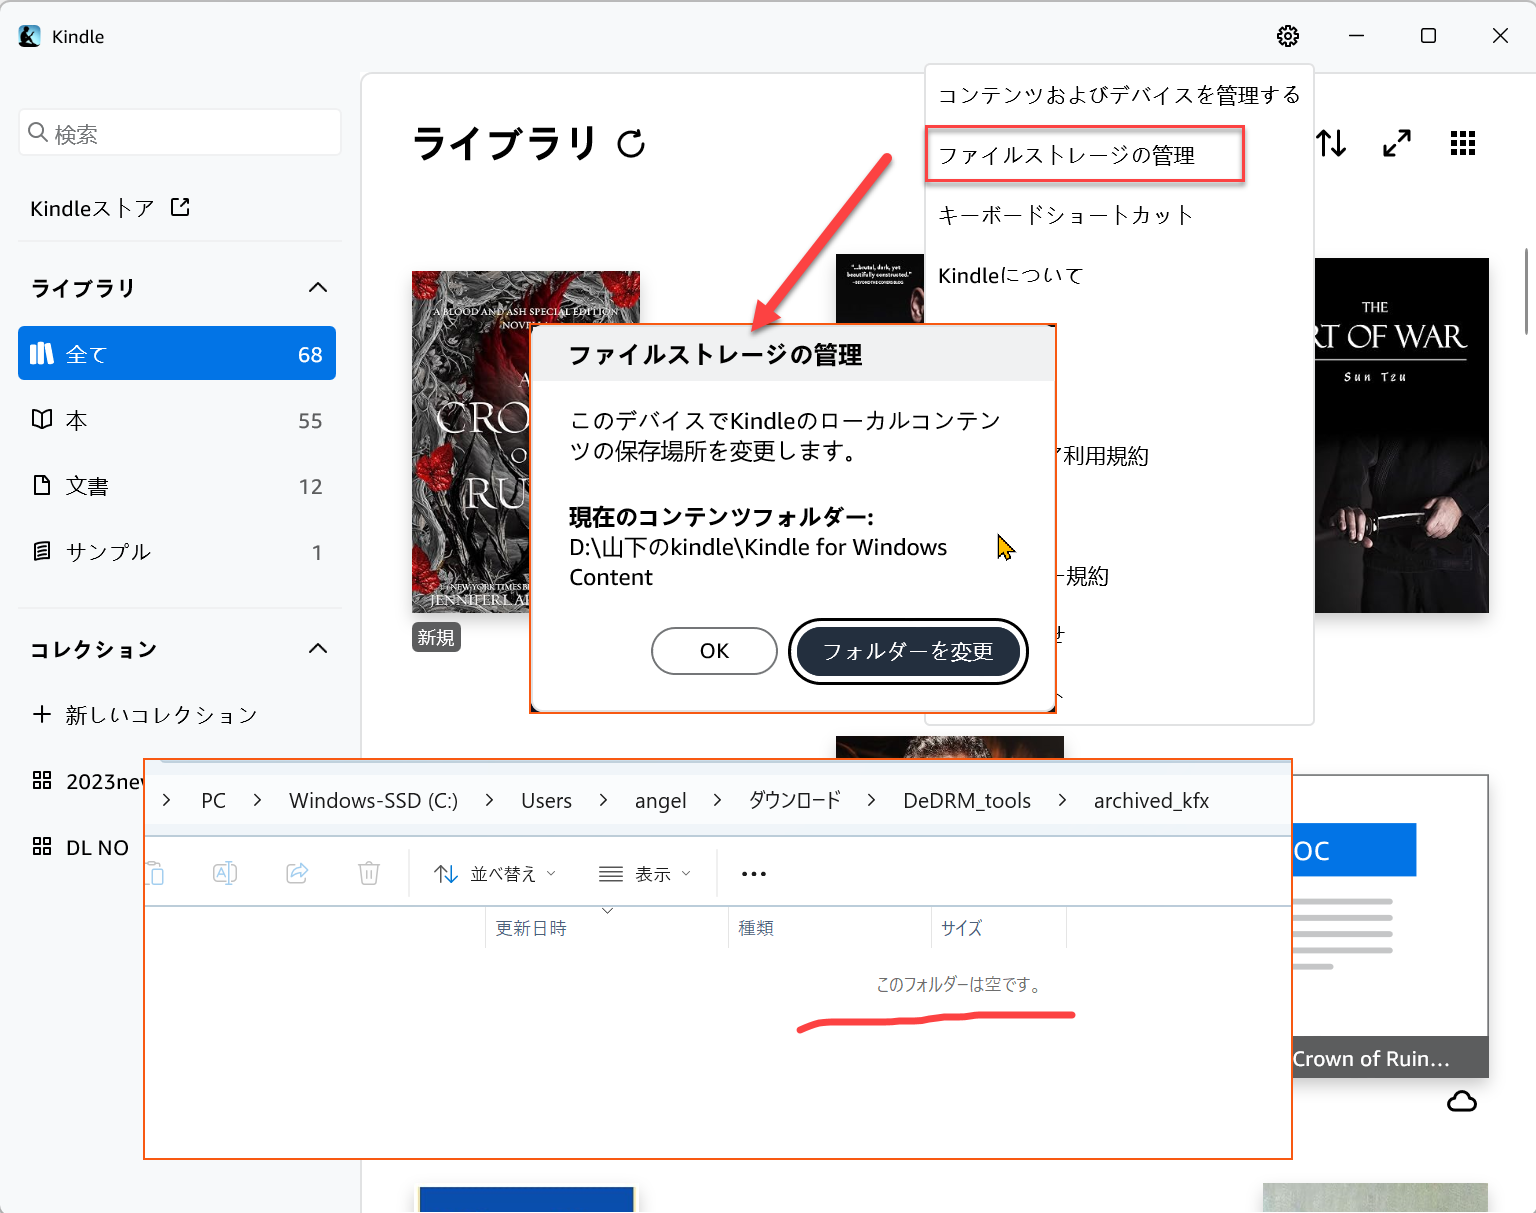The width and height of the screenshot is (1536, 1213).
Task: Go to angel folder breadcrumb
Action: [x=660, y=801]
